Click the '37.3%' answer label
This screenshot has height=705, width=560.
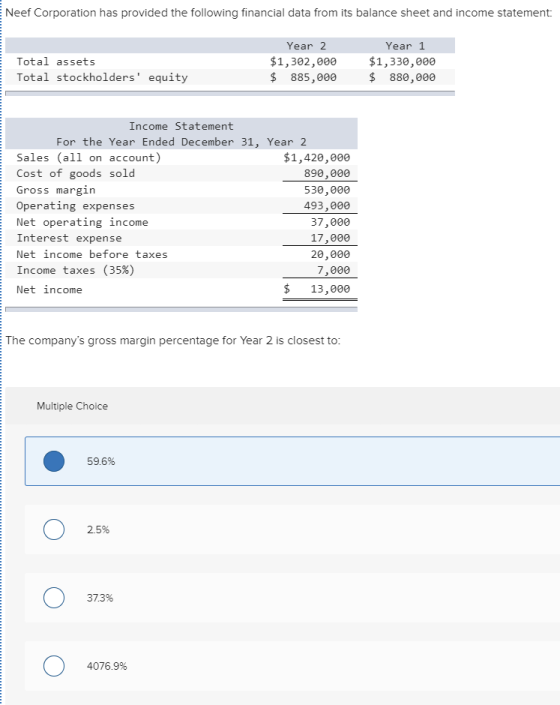tap(100, 598)
